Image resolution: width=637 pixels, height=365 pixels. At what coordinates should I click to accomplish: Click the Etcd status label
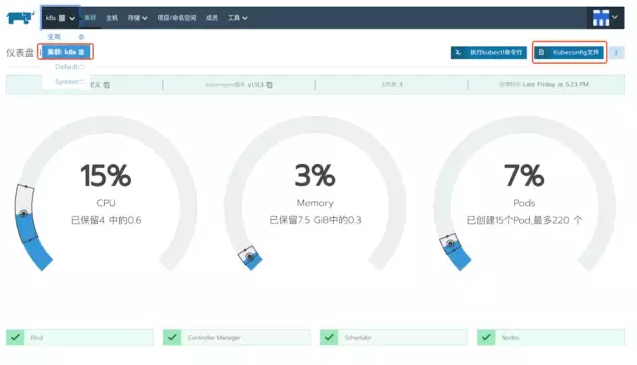pyautogui.click(x=37, y=337)
